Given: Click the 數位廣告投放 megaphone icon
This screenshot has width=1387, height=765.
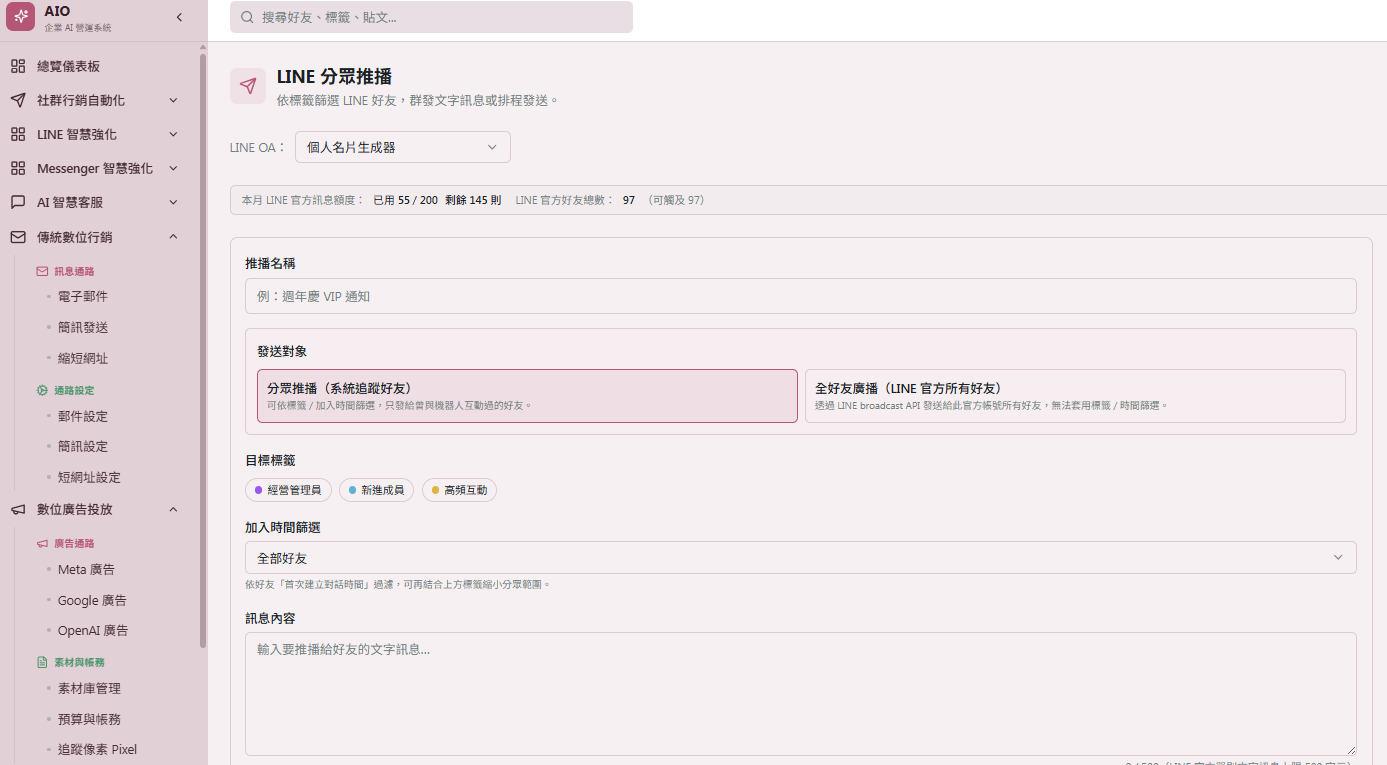Looking at the screenshot, I should [18, 509].
